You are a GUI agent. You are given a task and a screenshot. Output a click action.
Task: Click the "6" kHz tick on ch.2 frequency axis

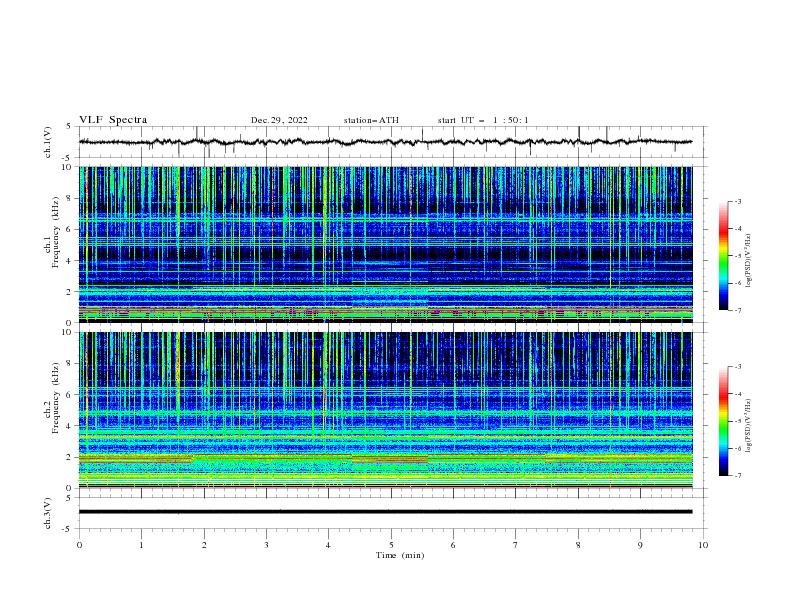pyautogui.click(x=69, y=394)
